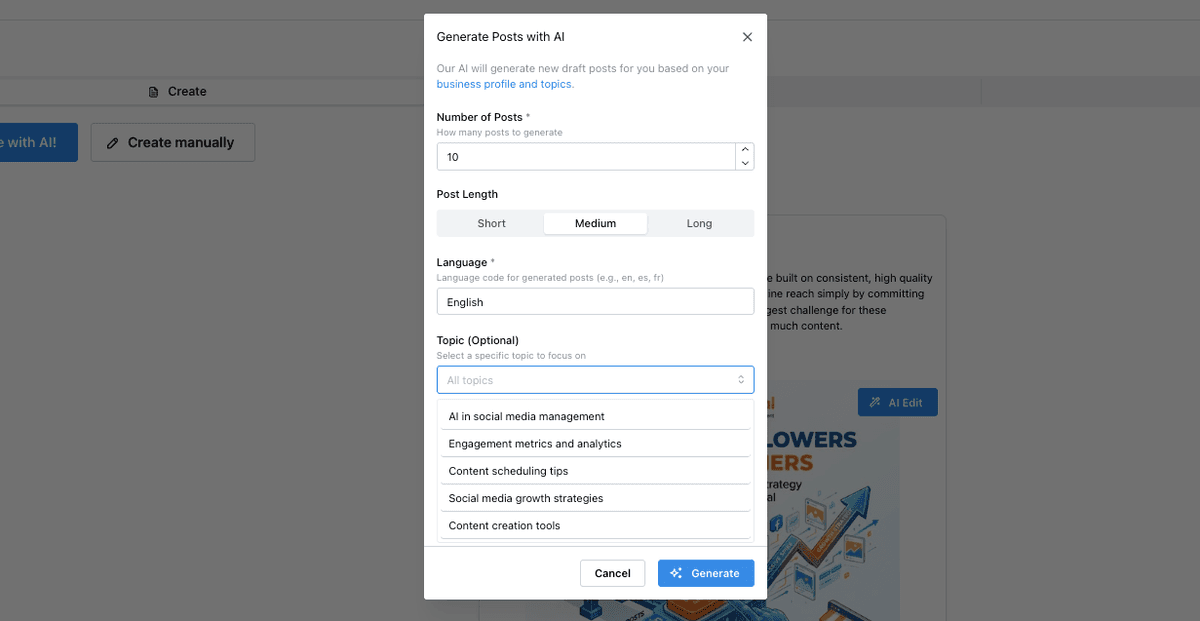Image resolution: width=1200 pixels, height=621 pixels.
Task: Select the Long post length option
Action: click(699, 223)
